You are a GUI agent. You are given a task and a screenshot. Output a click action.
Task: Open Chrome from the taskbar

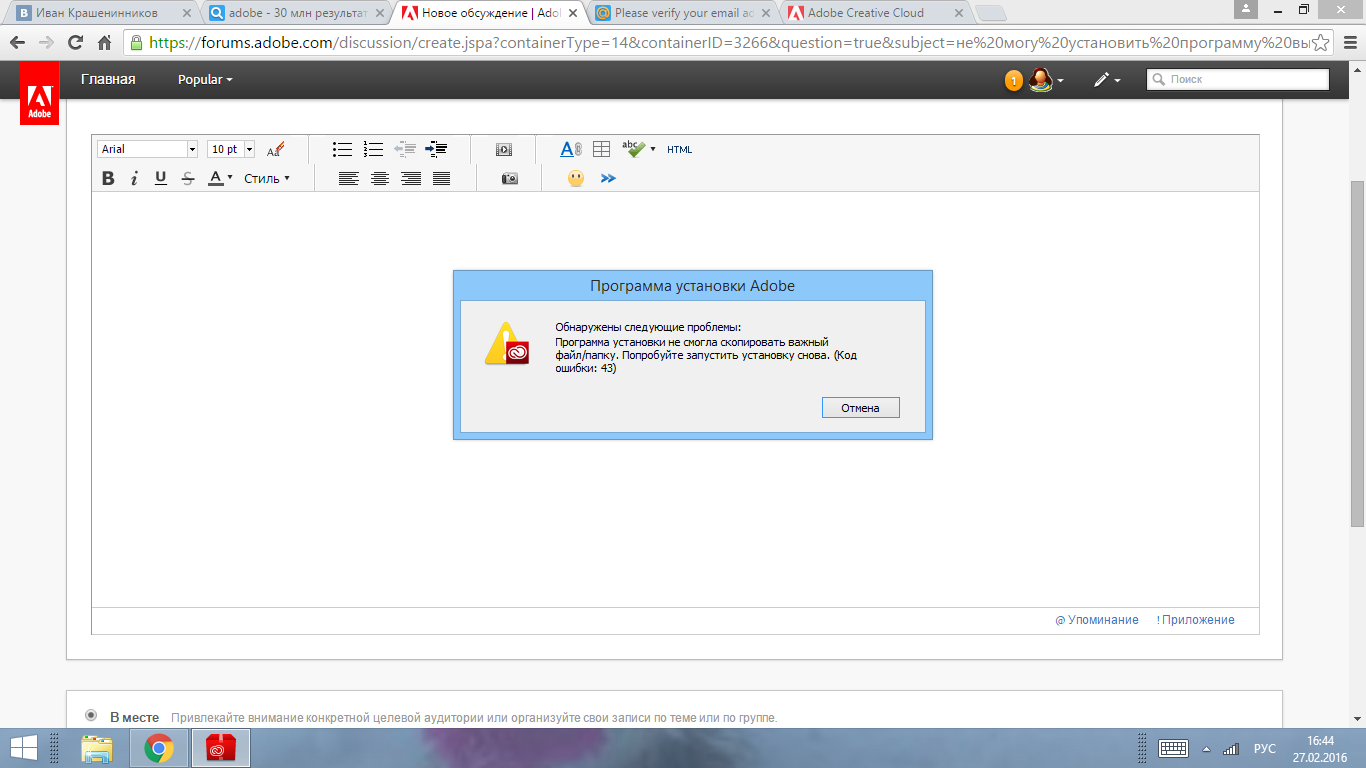(158, 748)
